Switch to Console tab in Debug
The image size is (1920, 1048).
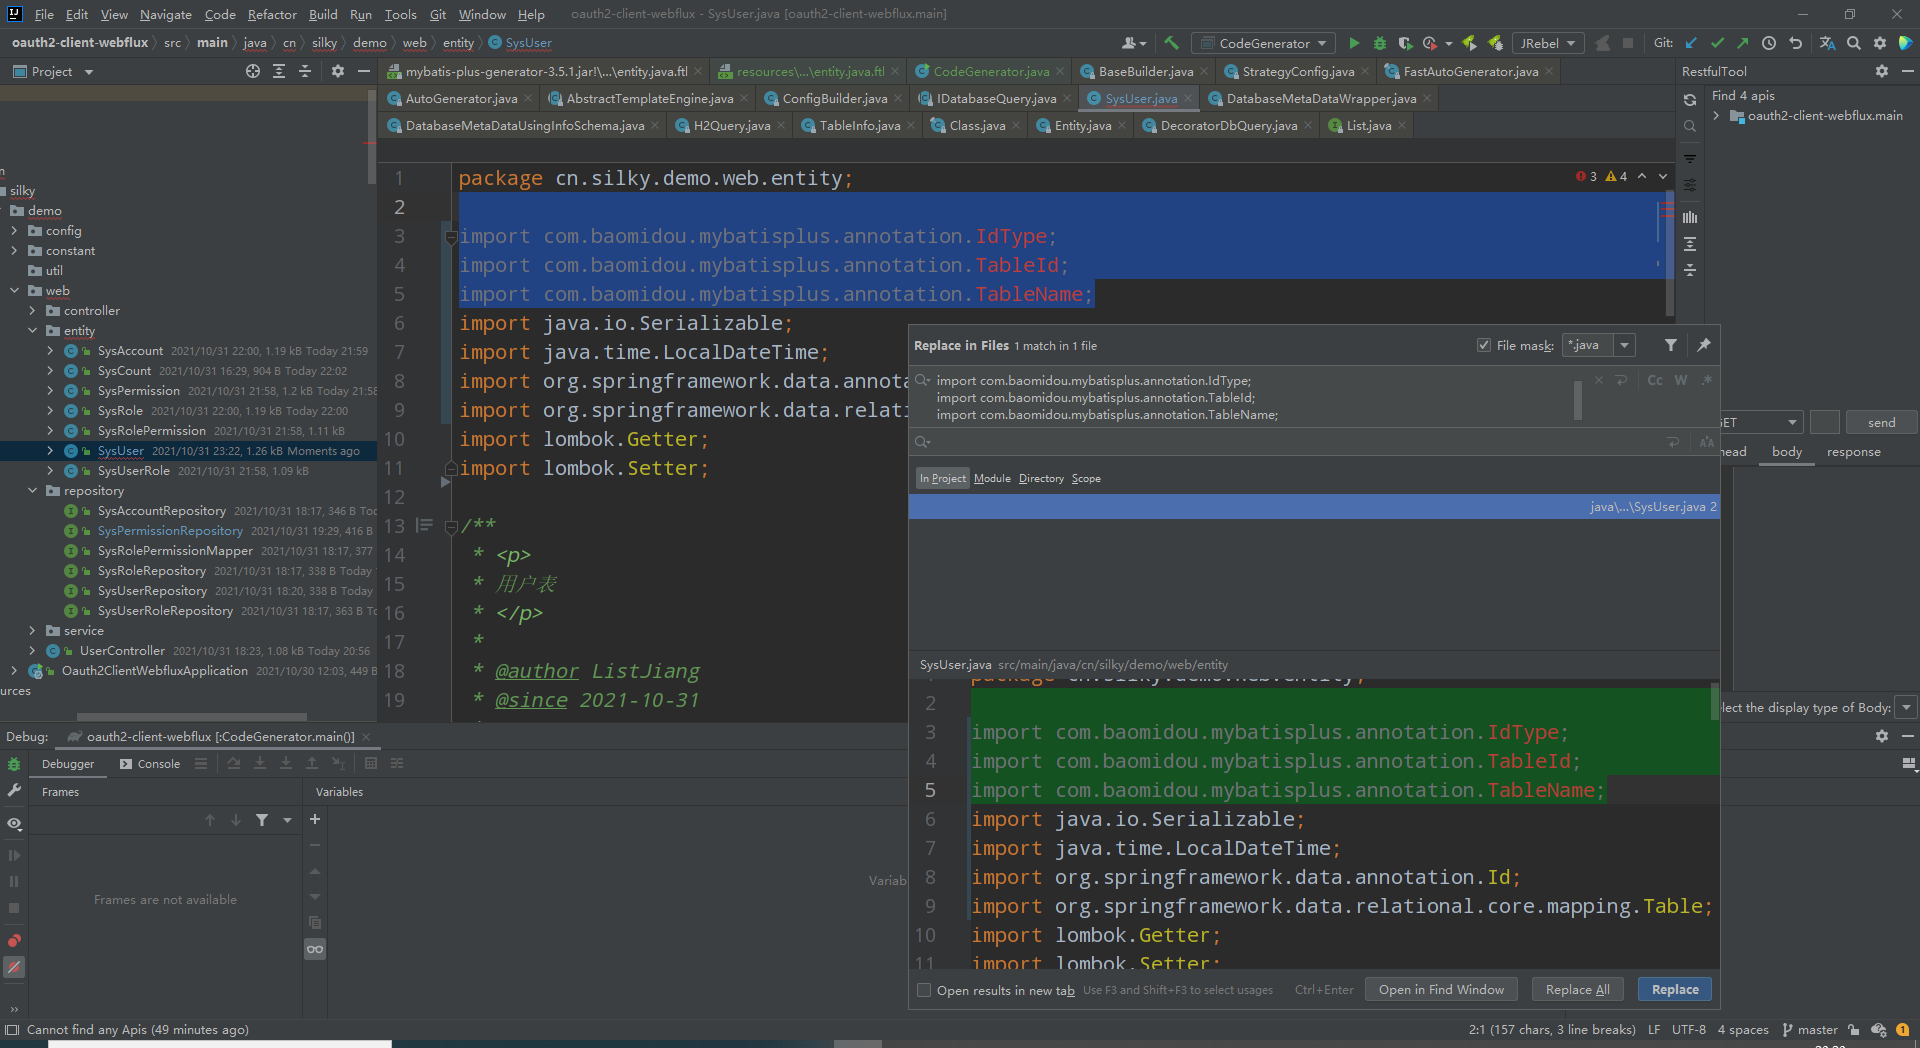(150, 764)
